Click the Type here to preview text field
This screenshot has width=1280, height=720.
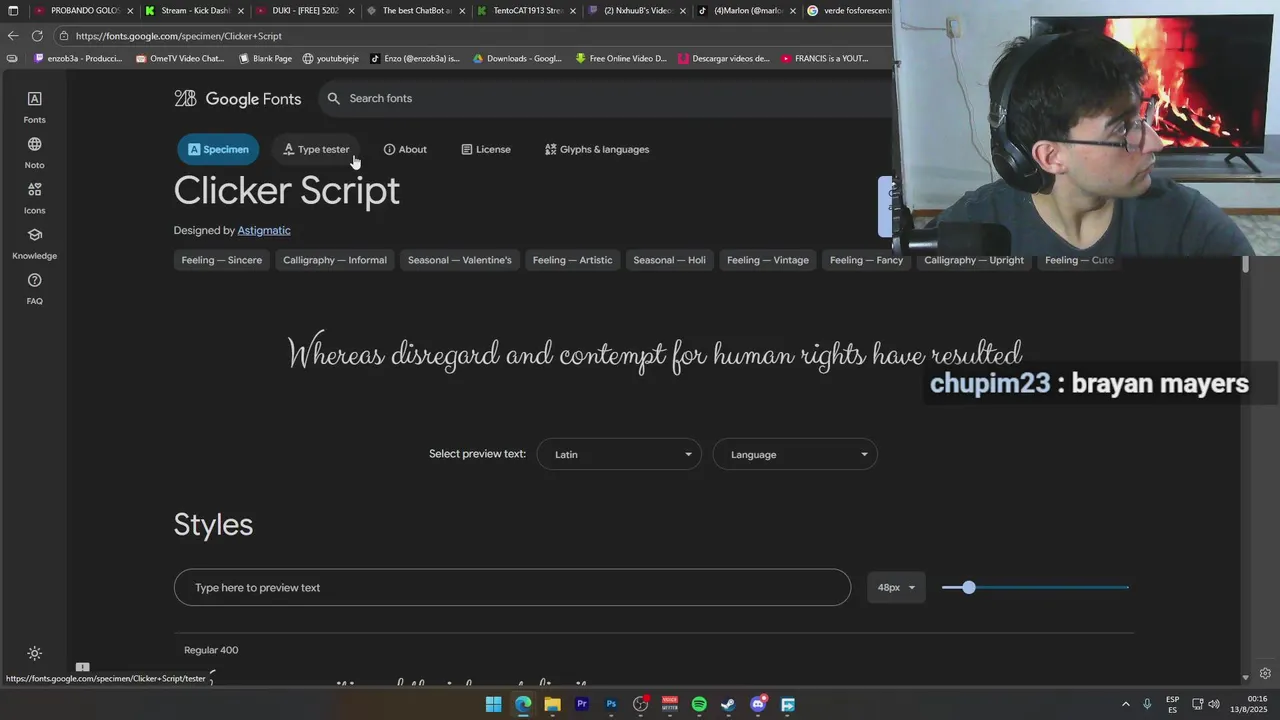[512, 587]
